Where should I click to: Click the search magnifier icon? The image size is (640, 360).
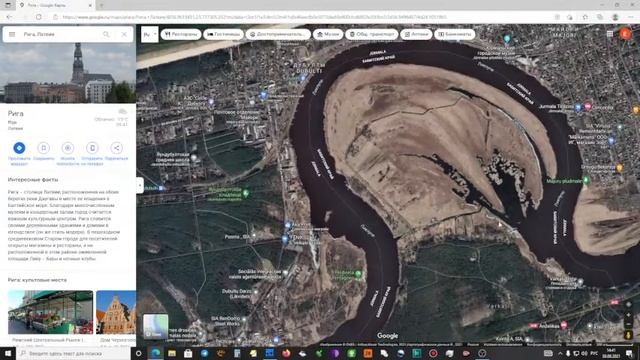pos(106,34)
